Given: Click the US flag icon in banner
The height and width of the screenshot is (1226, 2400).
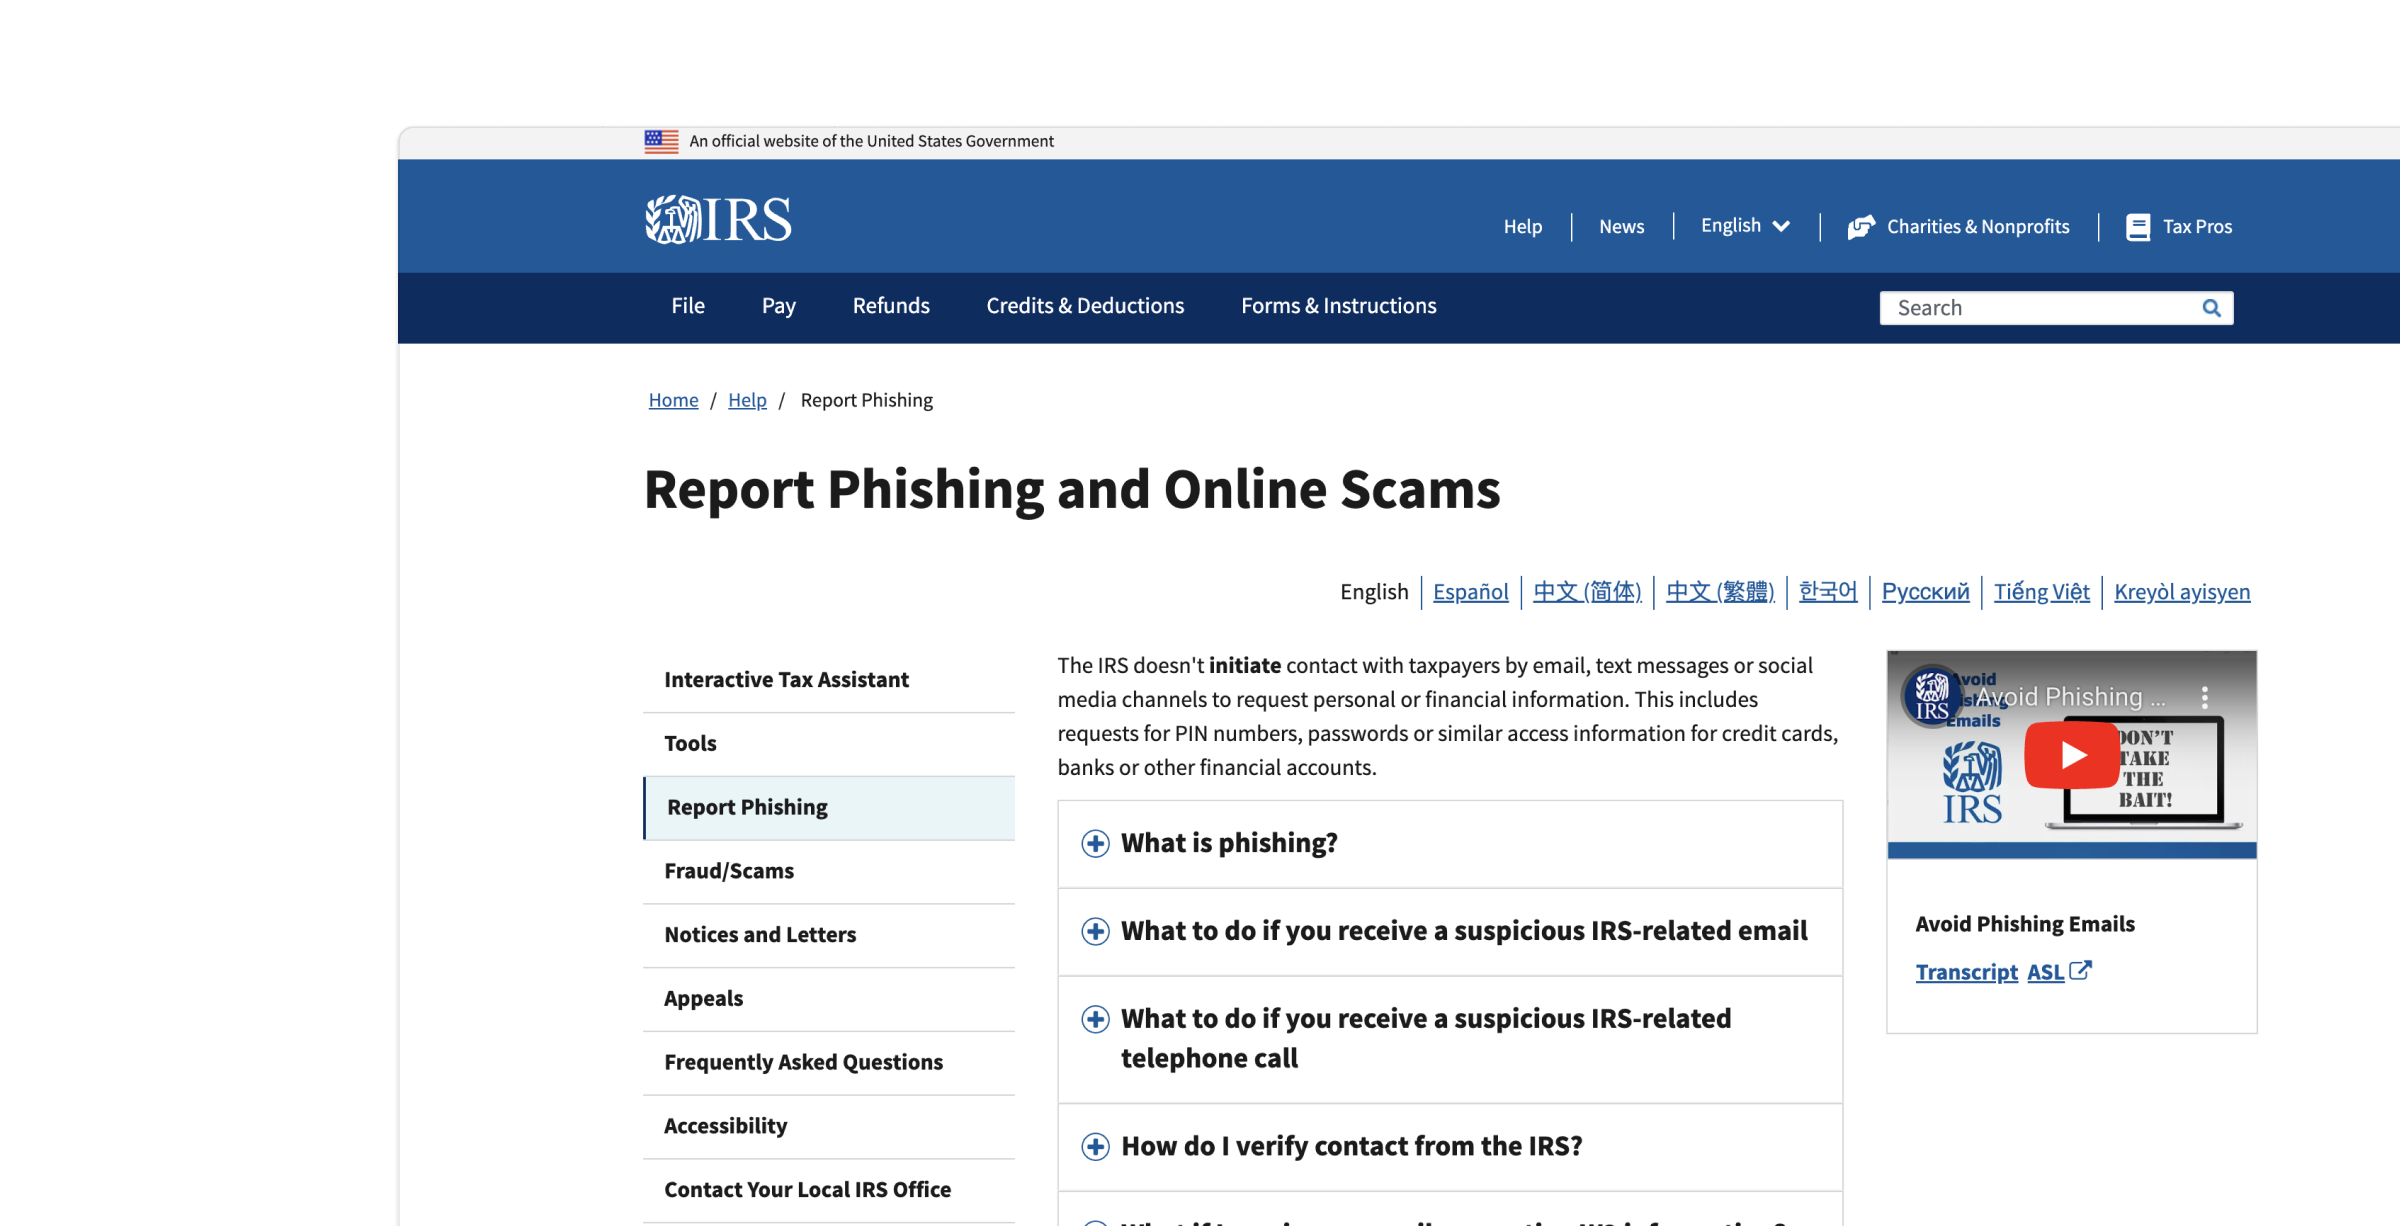Looking at the screenshot, I should click(661, 141).
